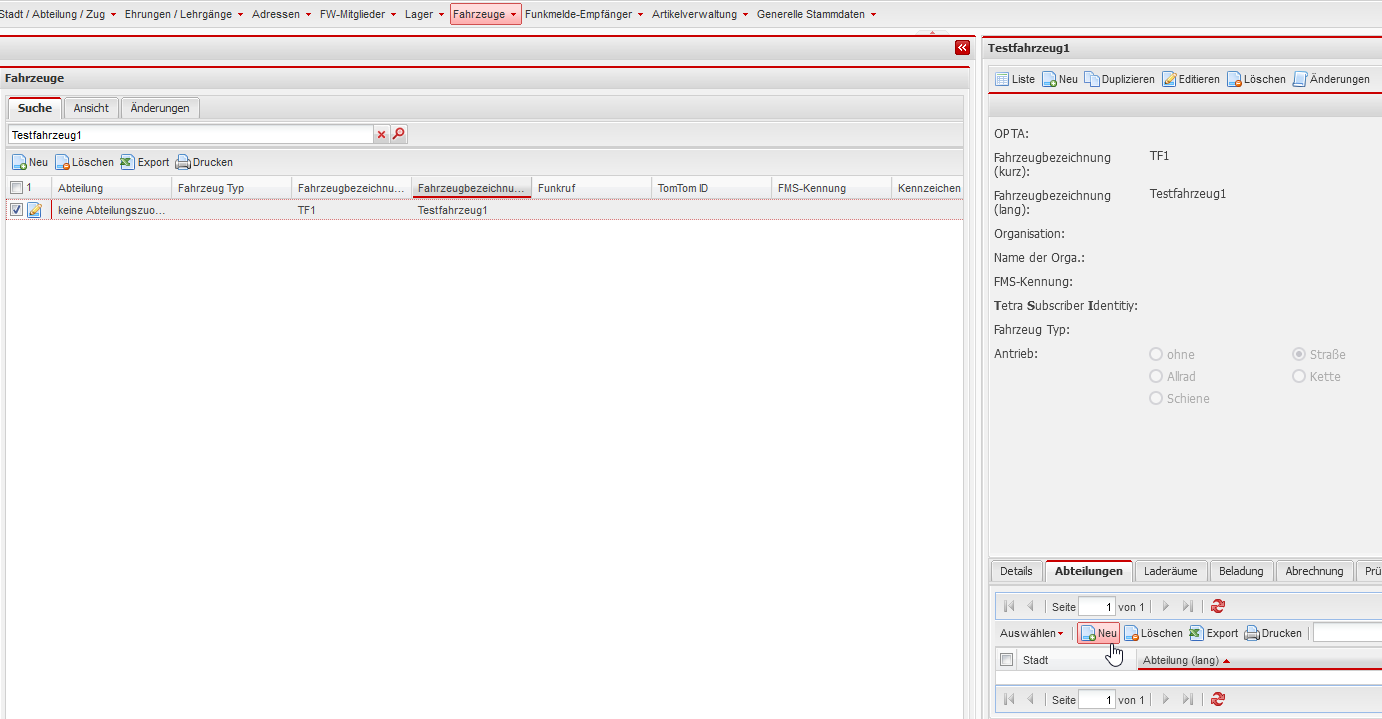This screenshot has height=719, width=1382.
Task: Open the Fahrzeuge dropdown menu
Action: pyautogui.click(x=485, y=14)
